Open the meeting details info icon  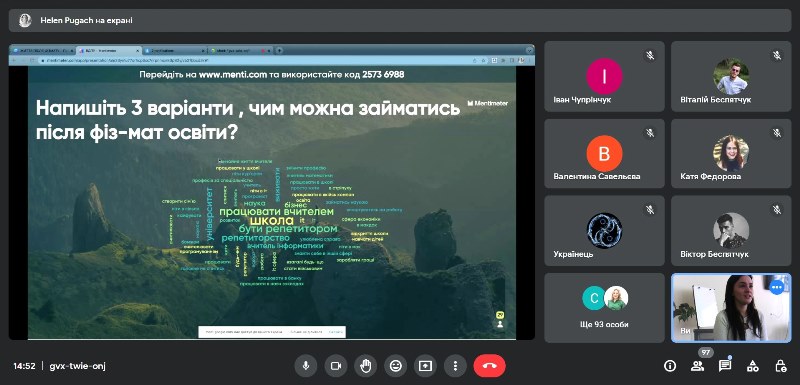point(670,366)
